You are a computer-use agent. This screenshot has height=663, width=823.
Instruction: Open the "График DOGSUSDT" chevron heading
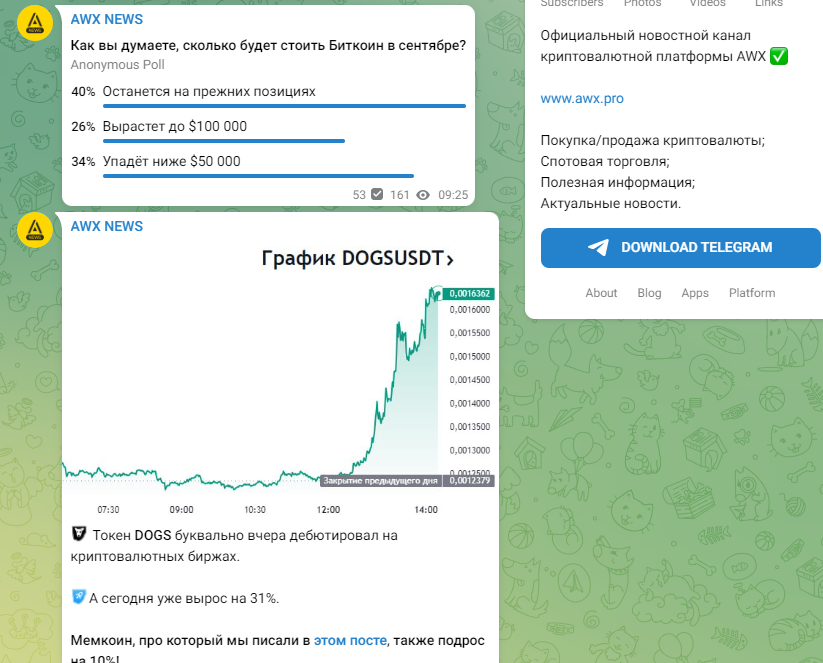point(357,259)
